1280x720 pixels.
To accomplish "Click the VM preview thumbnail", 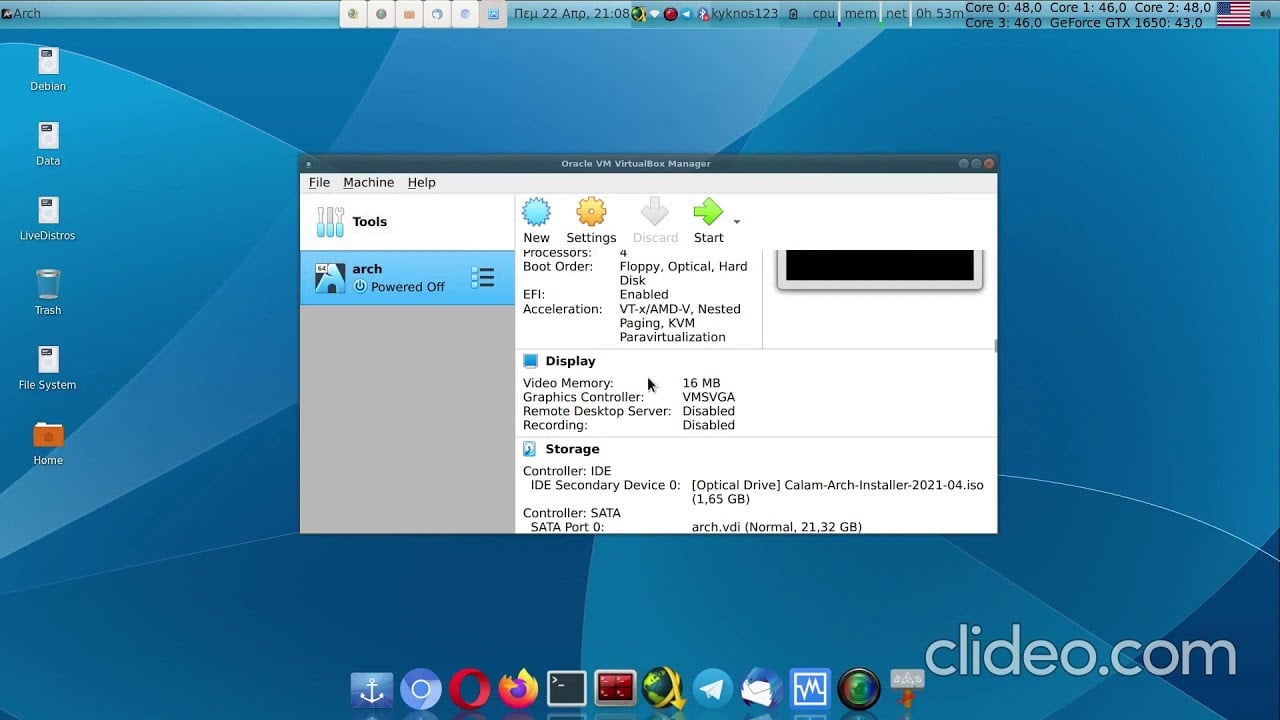I will [880, 267].
